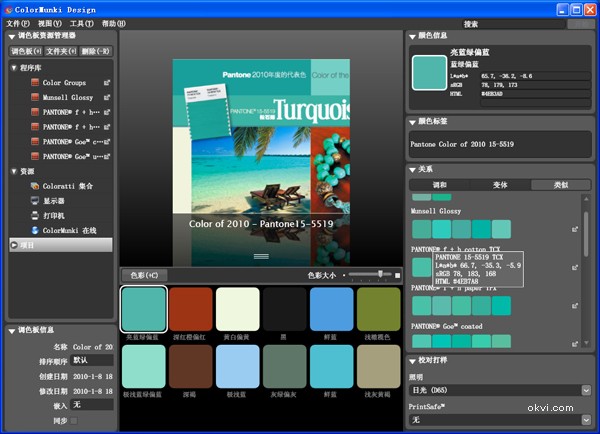Select the 浅橄榄色 olive swatch
This screenshot has width=600, height=434.
click(379, 309)
